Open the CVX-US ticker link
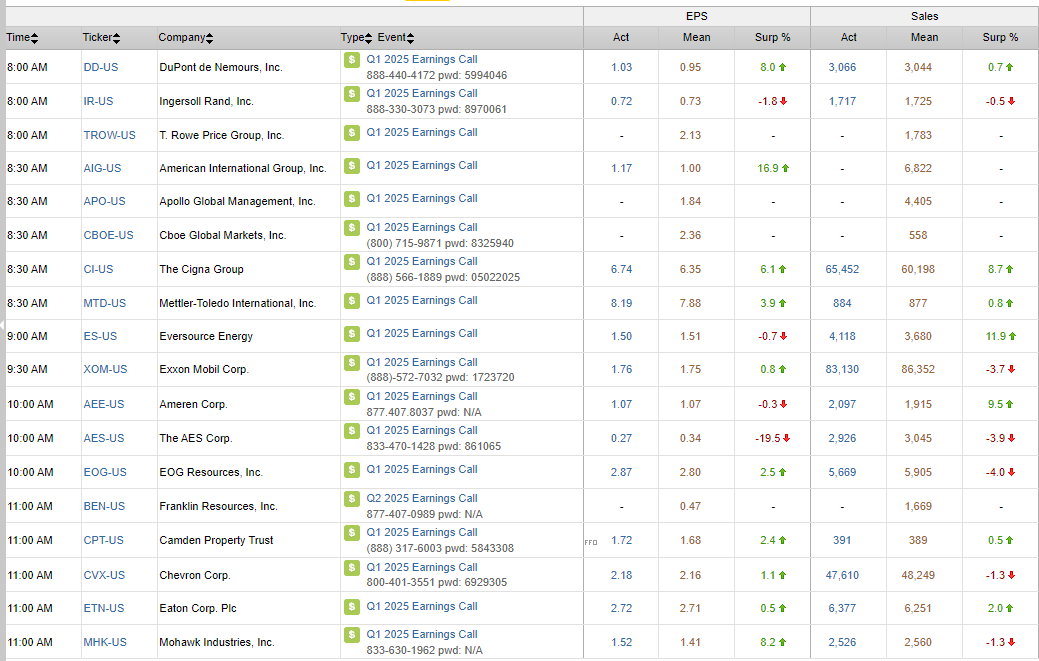The image size is (1039, 661). click(x=104, y=576)
